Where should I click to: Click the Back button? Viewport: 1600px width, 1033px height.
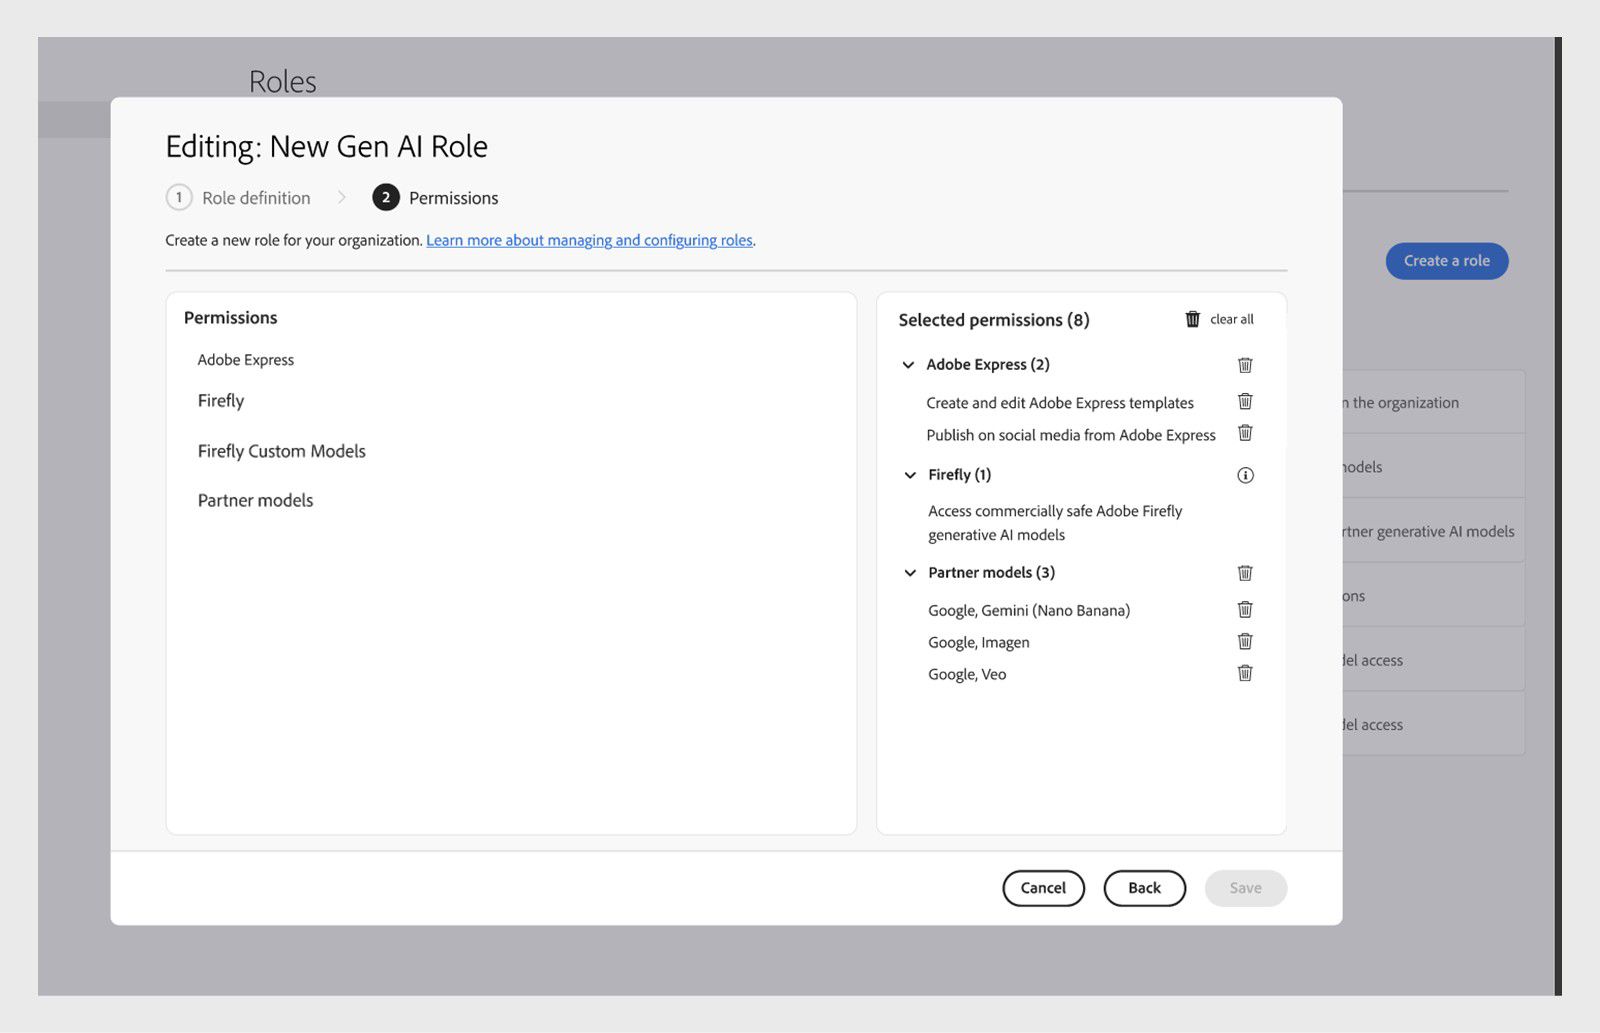tap(1144, 888)
